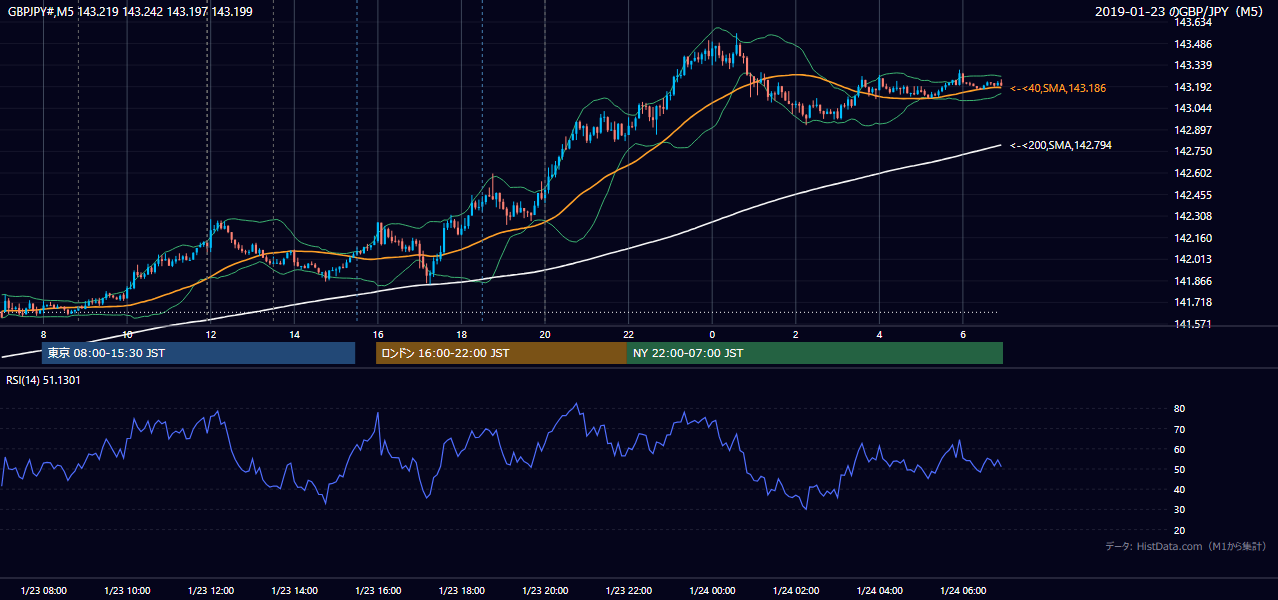1278x600 pixels.
Task: Click the RSI 70 level label
Action: (1179, 429)
